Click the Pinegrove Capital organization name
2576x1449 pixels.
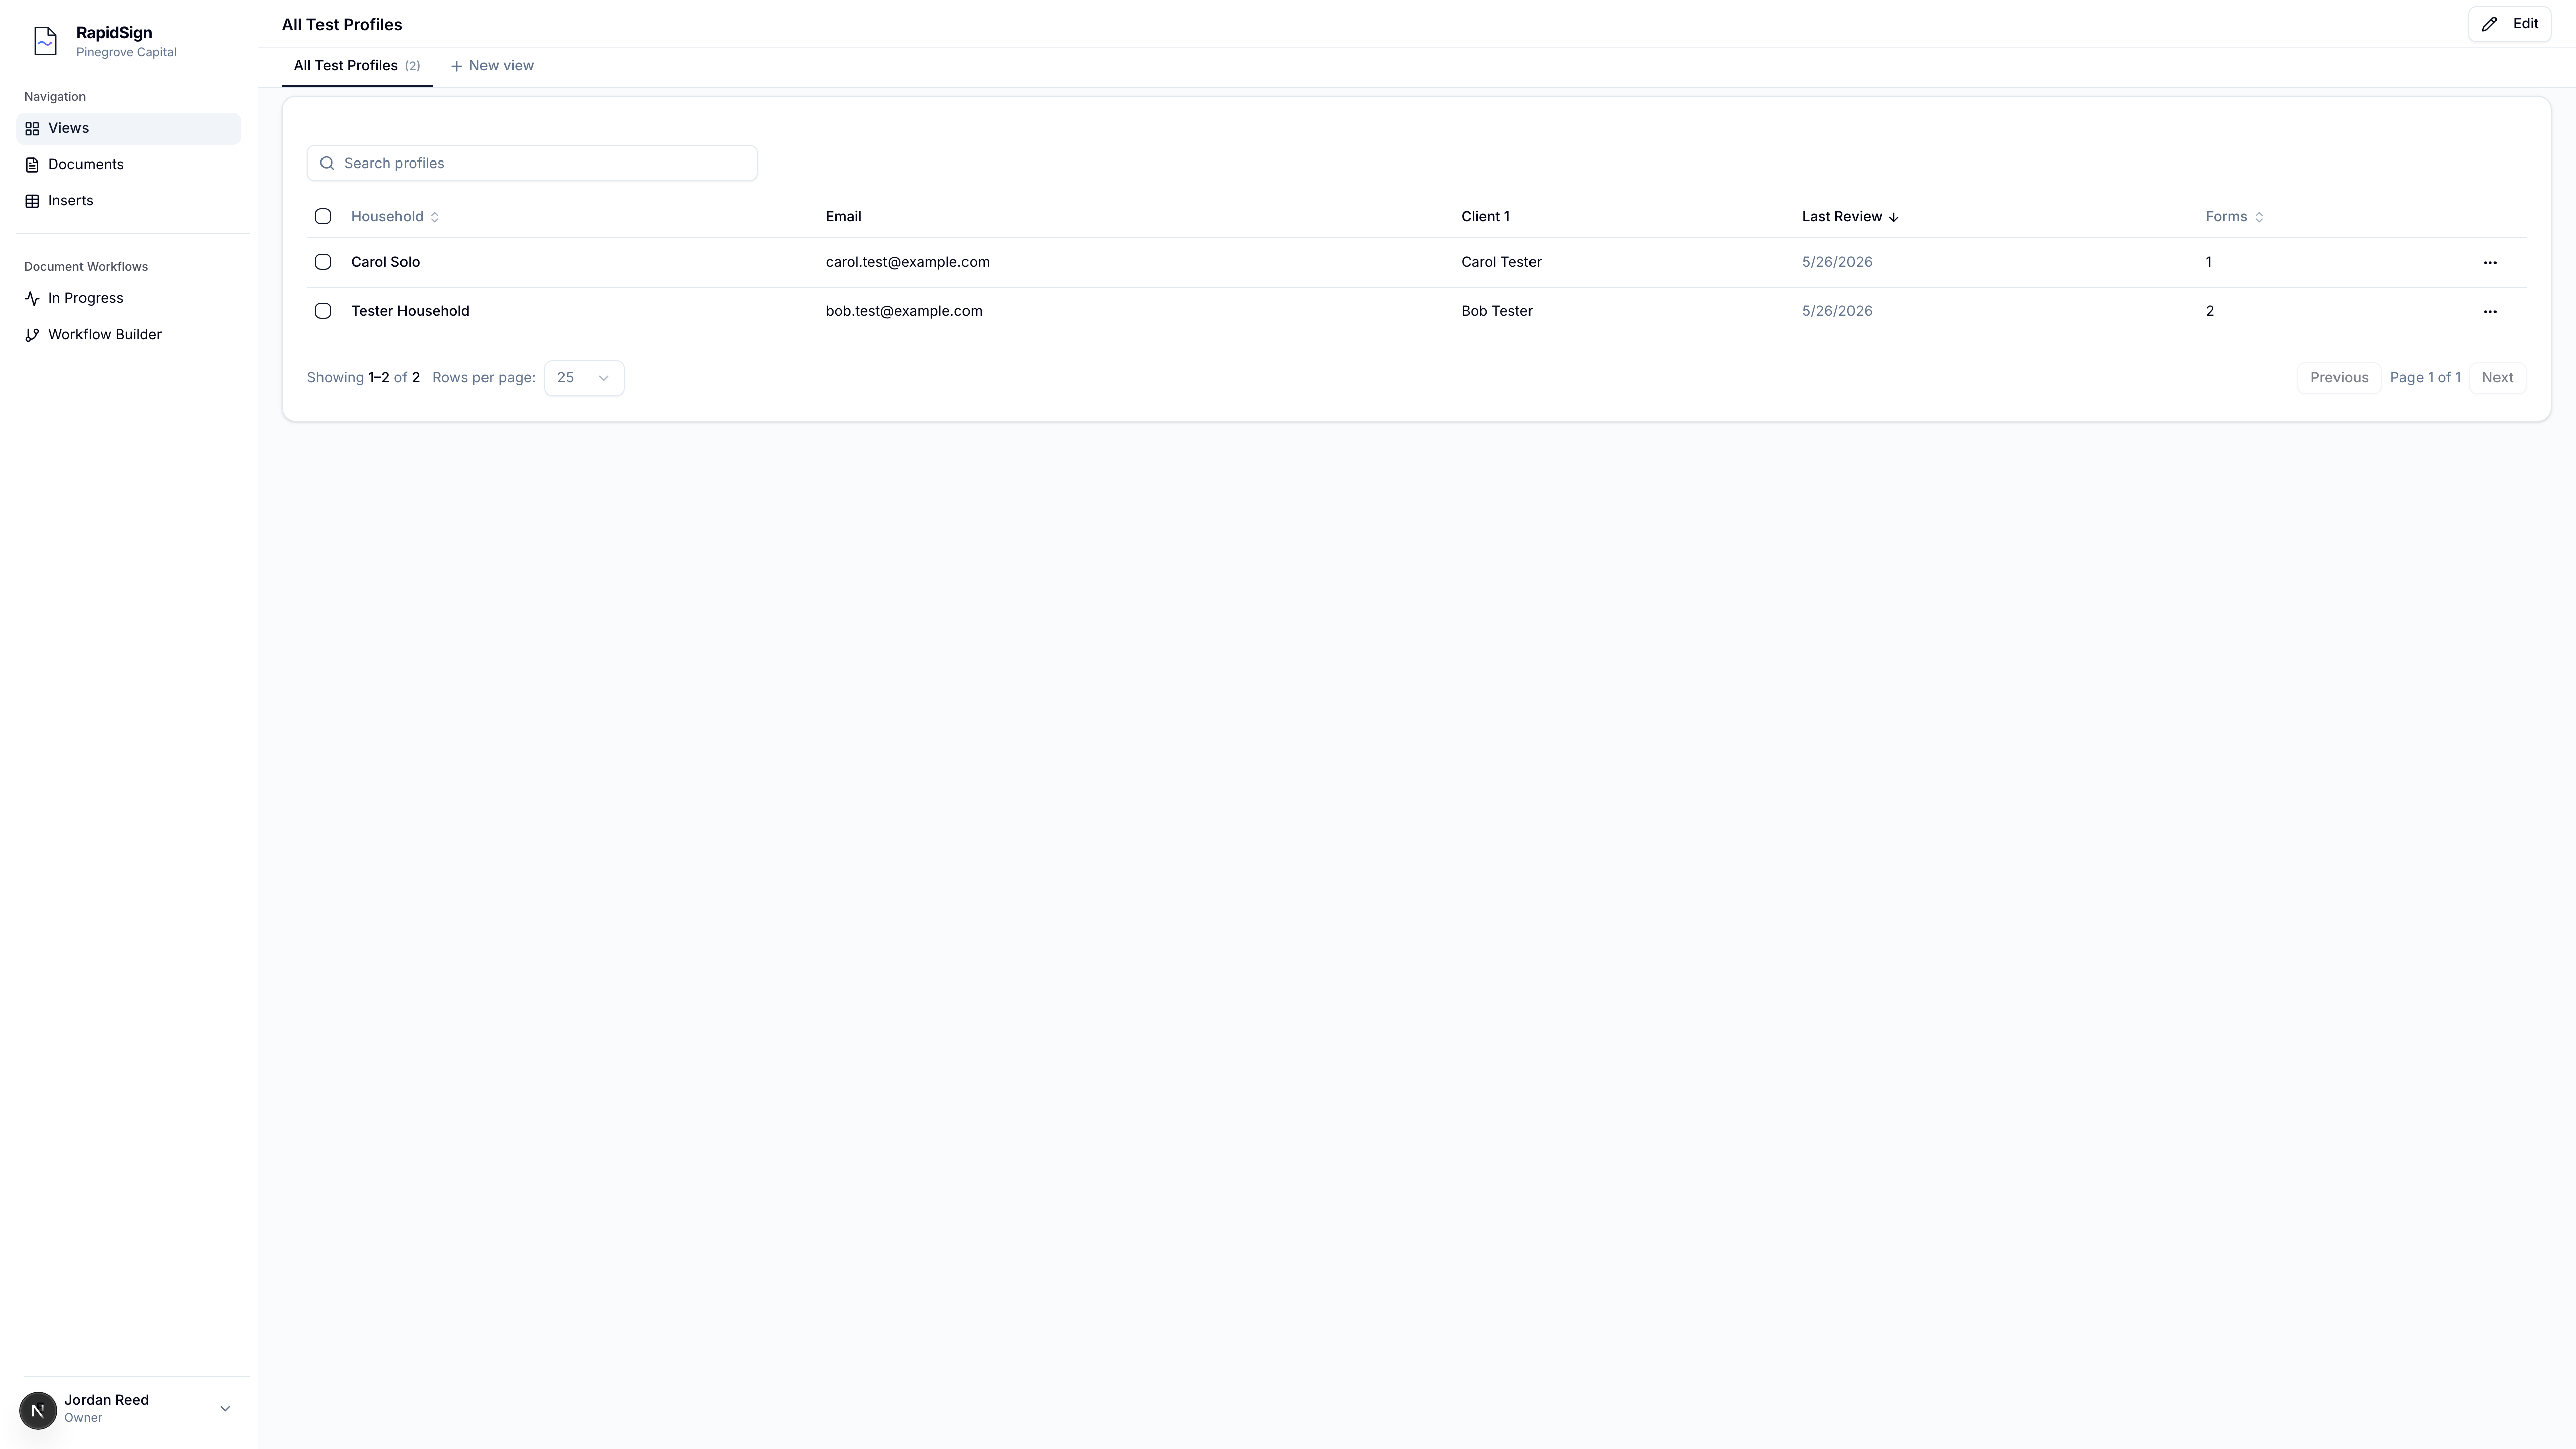126,53
